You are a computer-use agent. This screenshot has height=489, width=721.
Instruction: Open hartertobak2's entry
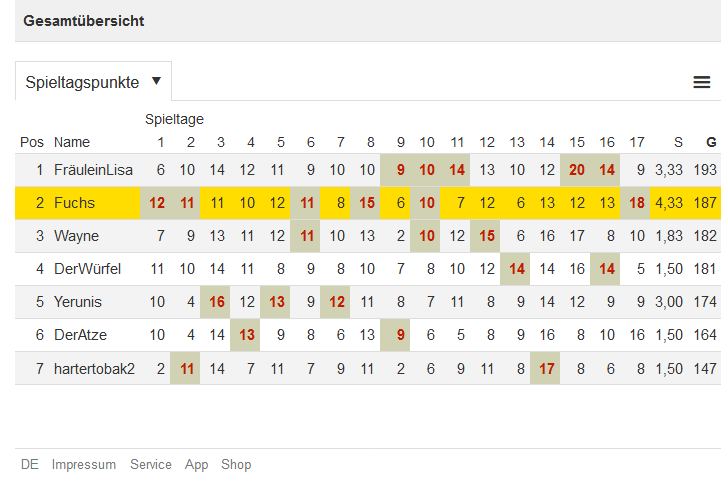point(94,368)
